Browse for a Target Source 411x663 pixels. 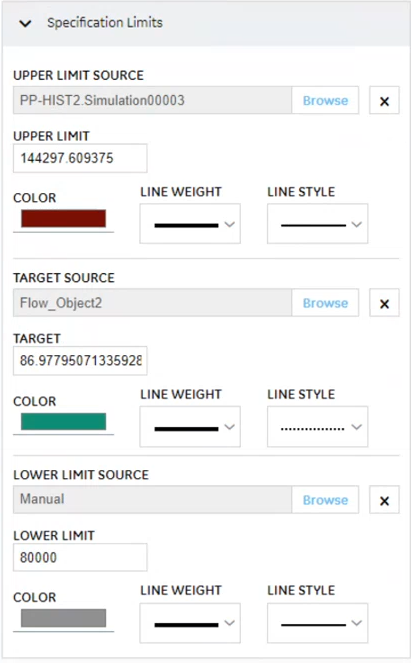325,303
